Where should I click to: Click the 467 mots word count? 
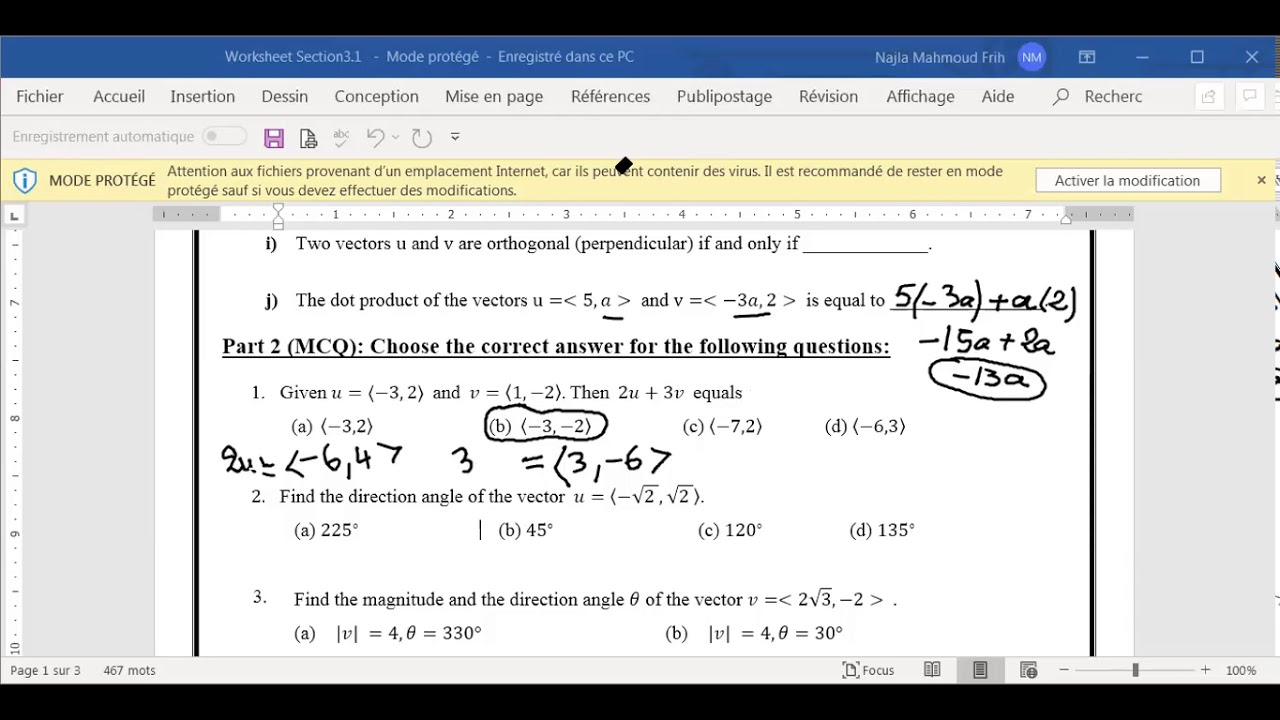point(129,670)
